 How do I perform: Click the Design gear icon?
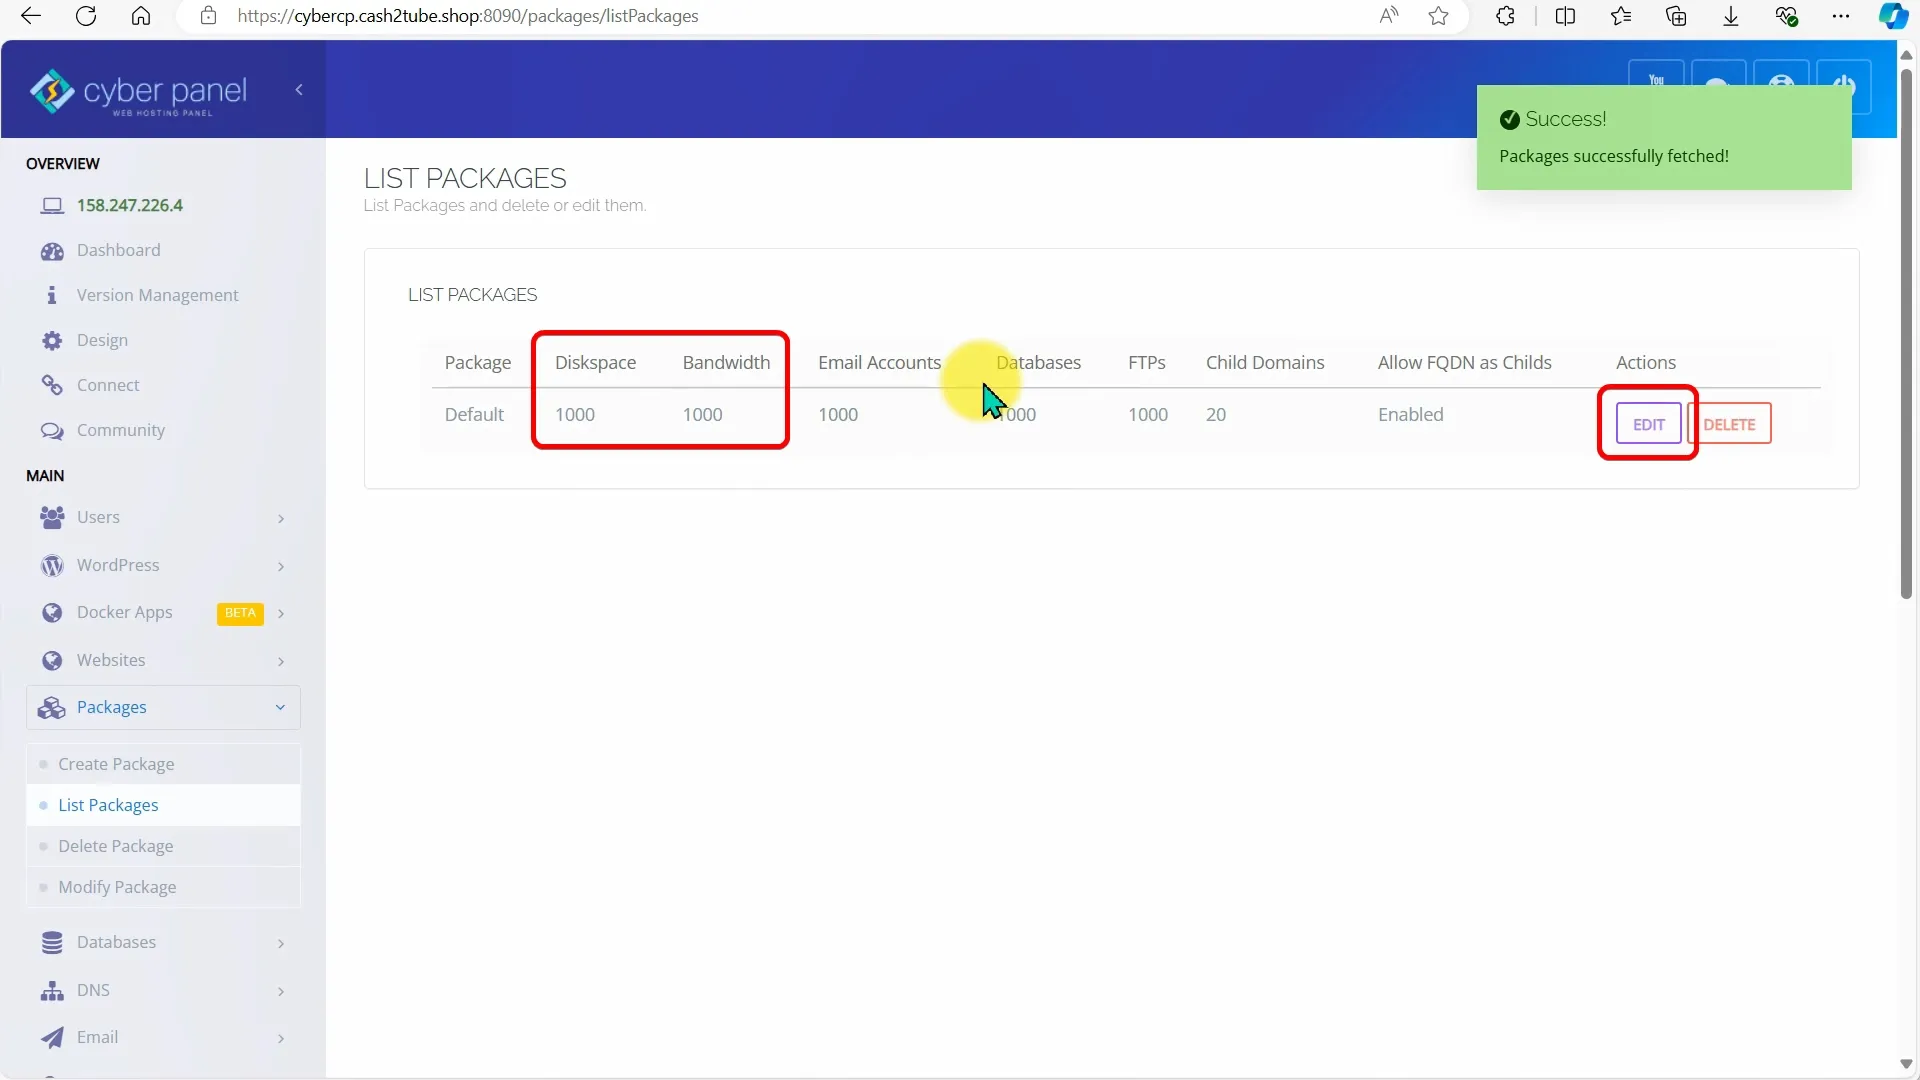[x=52, y=341]
